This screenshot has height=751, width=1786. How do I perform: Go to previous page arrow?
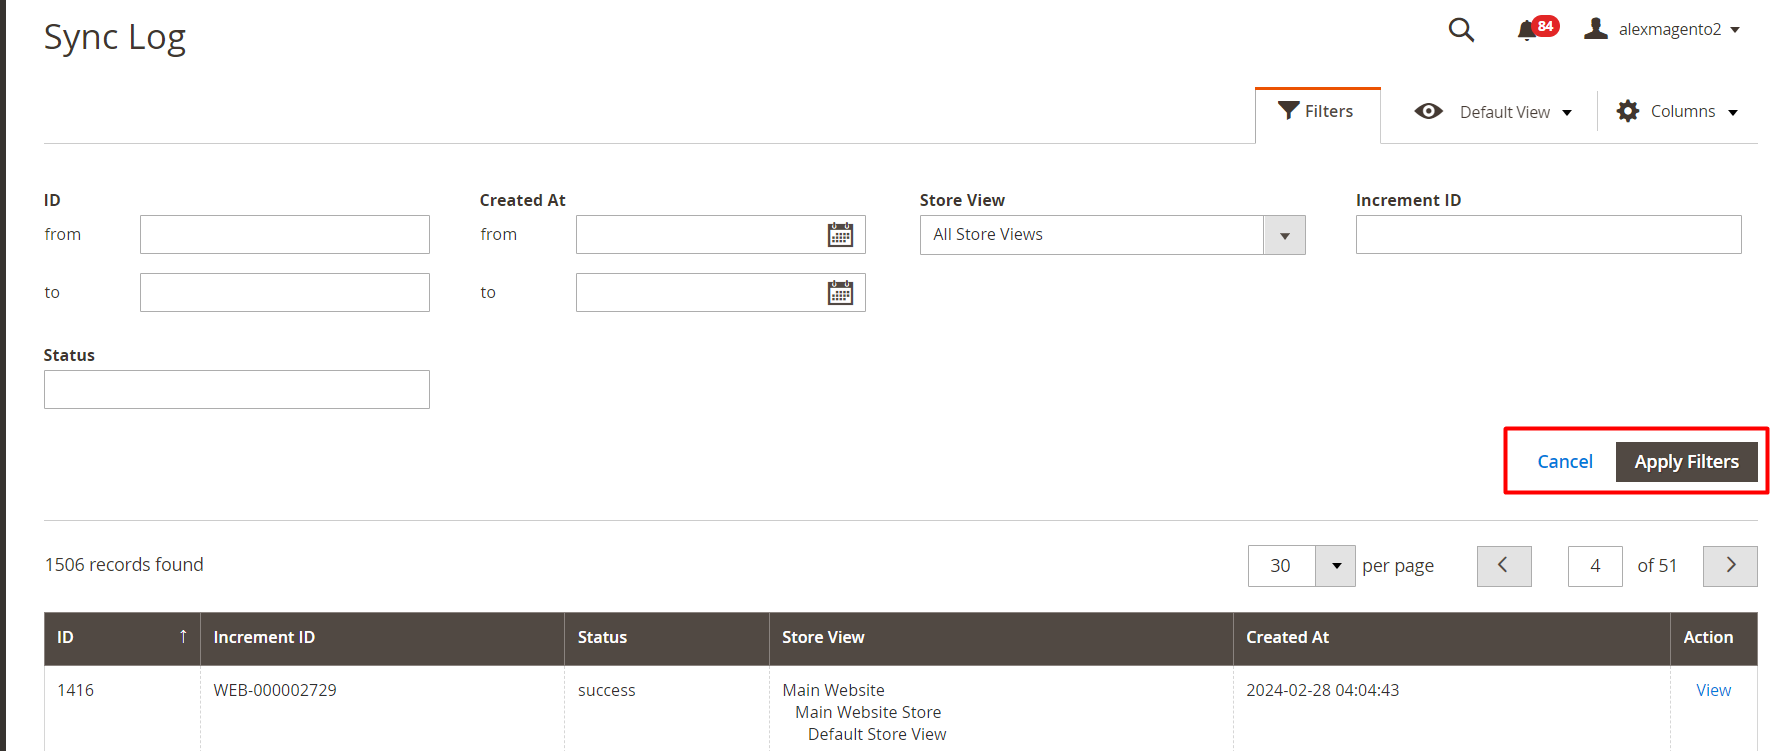pos(1503,566)
